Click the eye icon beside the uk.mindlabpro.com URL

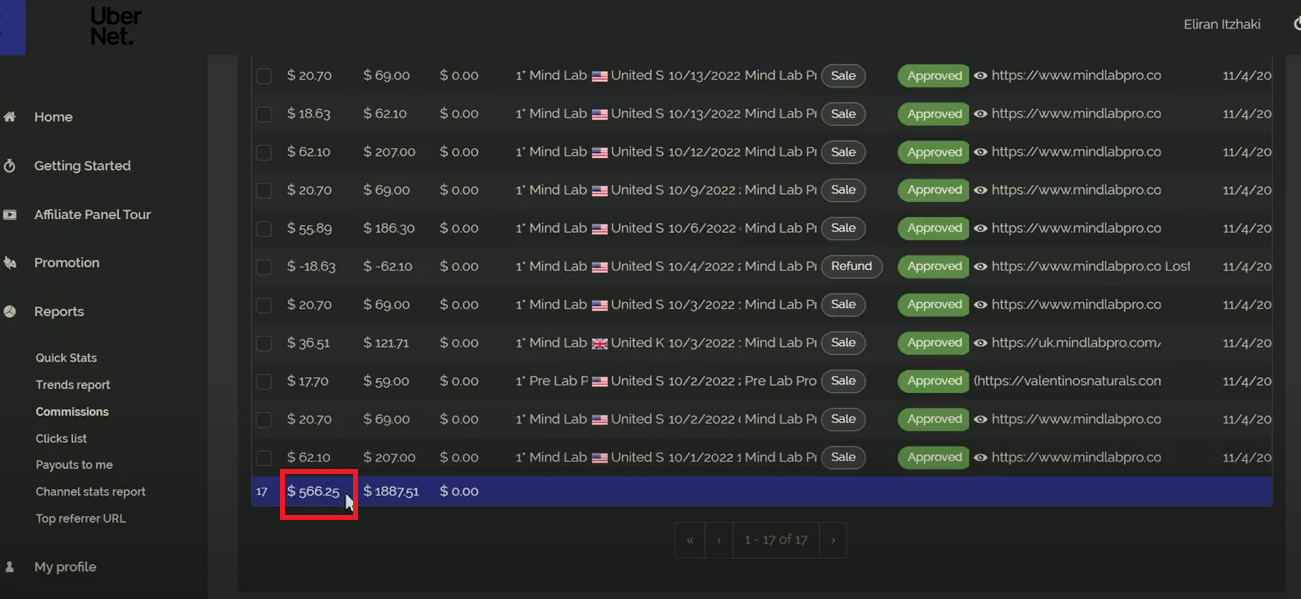[981, 343]
